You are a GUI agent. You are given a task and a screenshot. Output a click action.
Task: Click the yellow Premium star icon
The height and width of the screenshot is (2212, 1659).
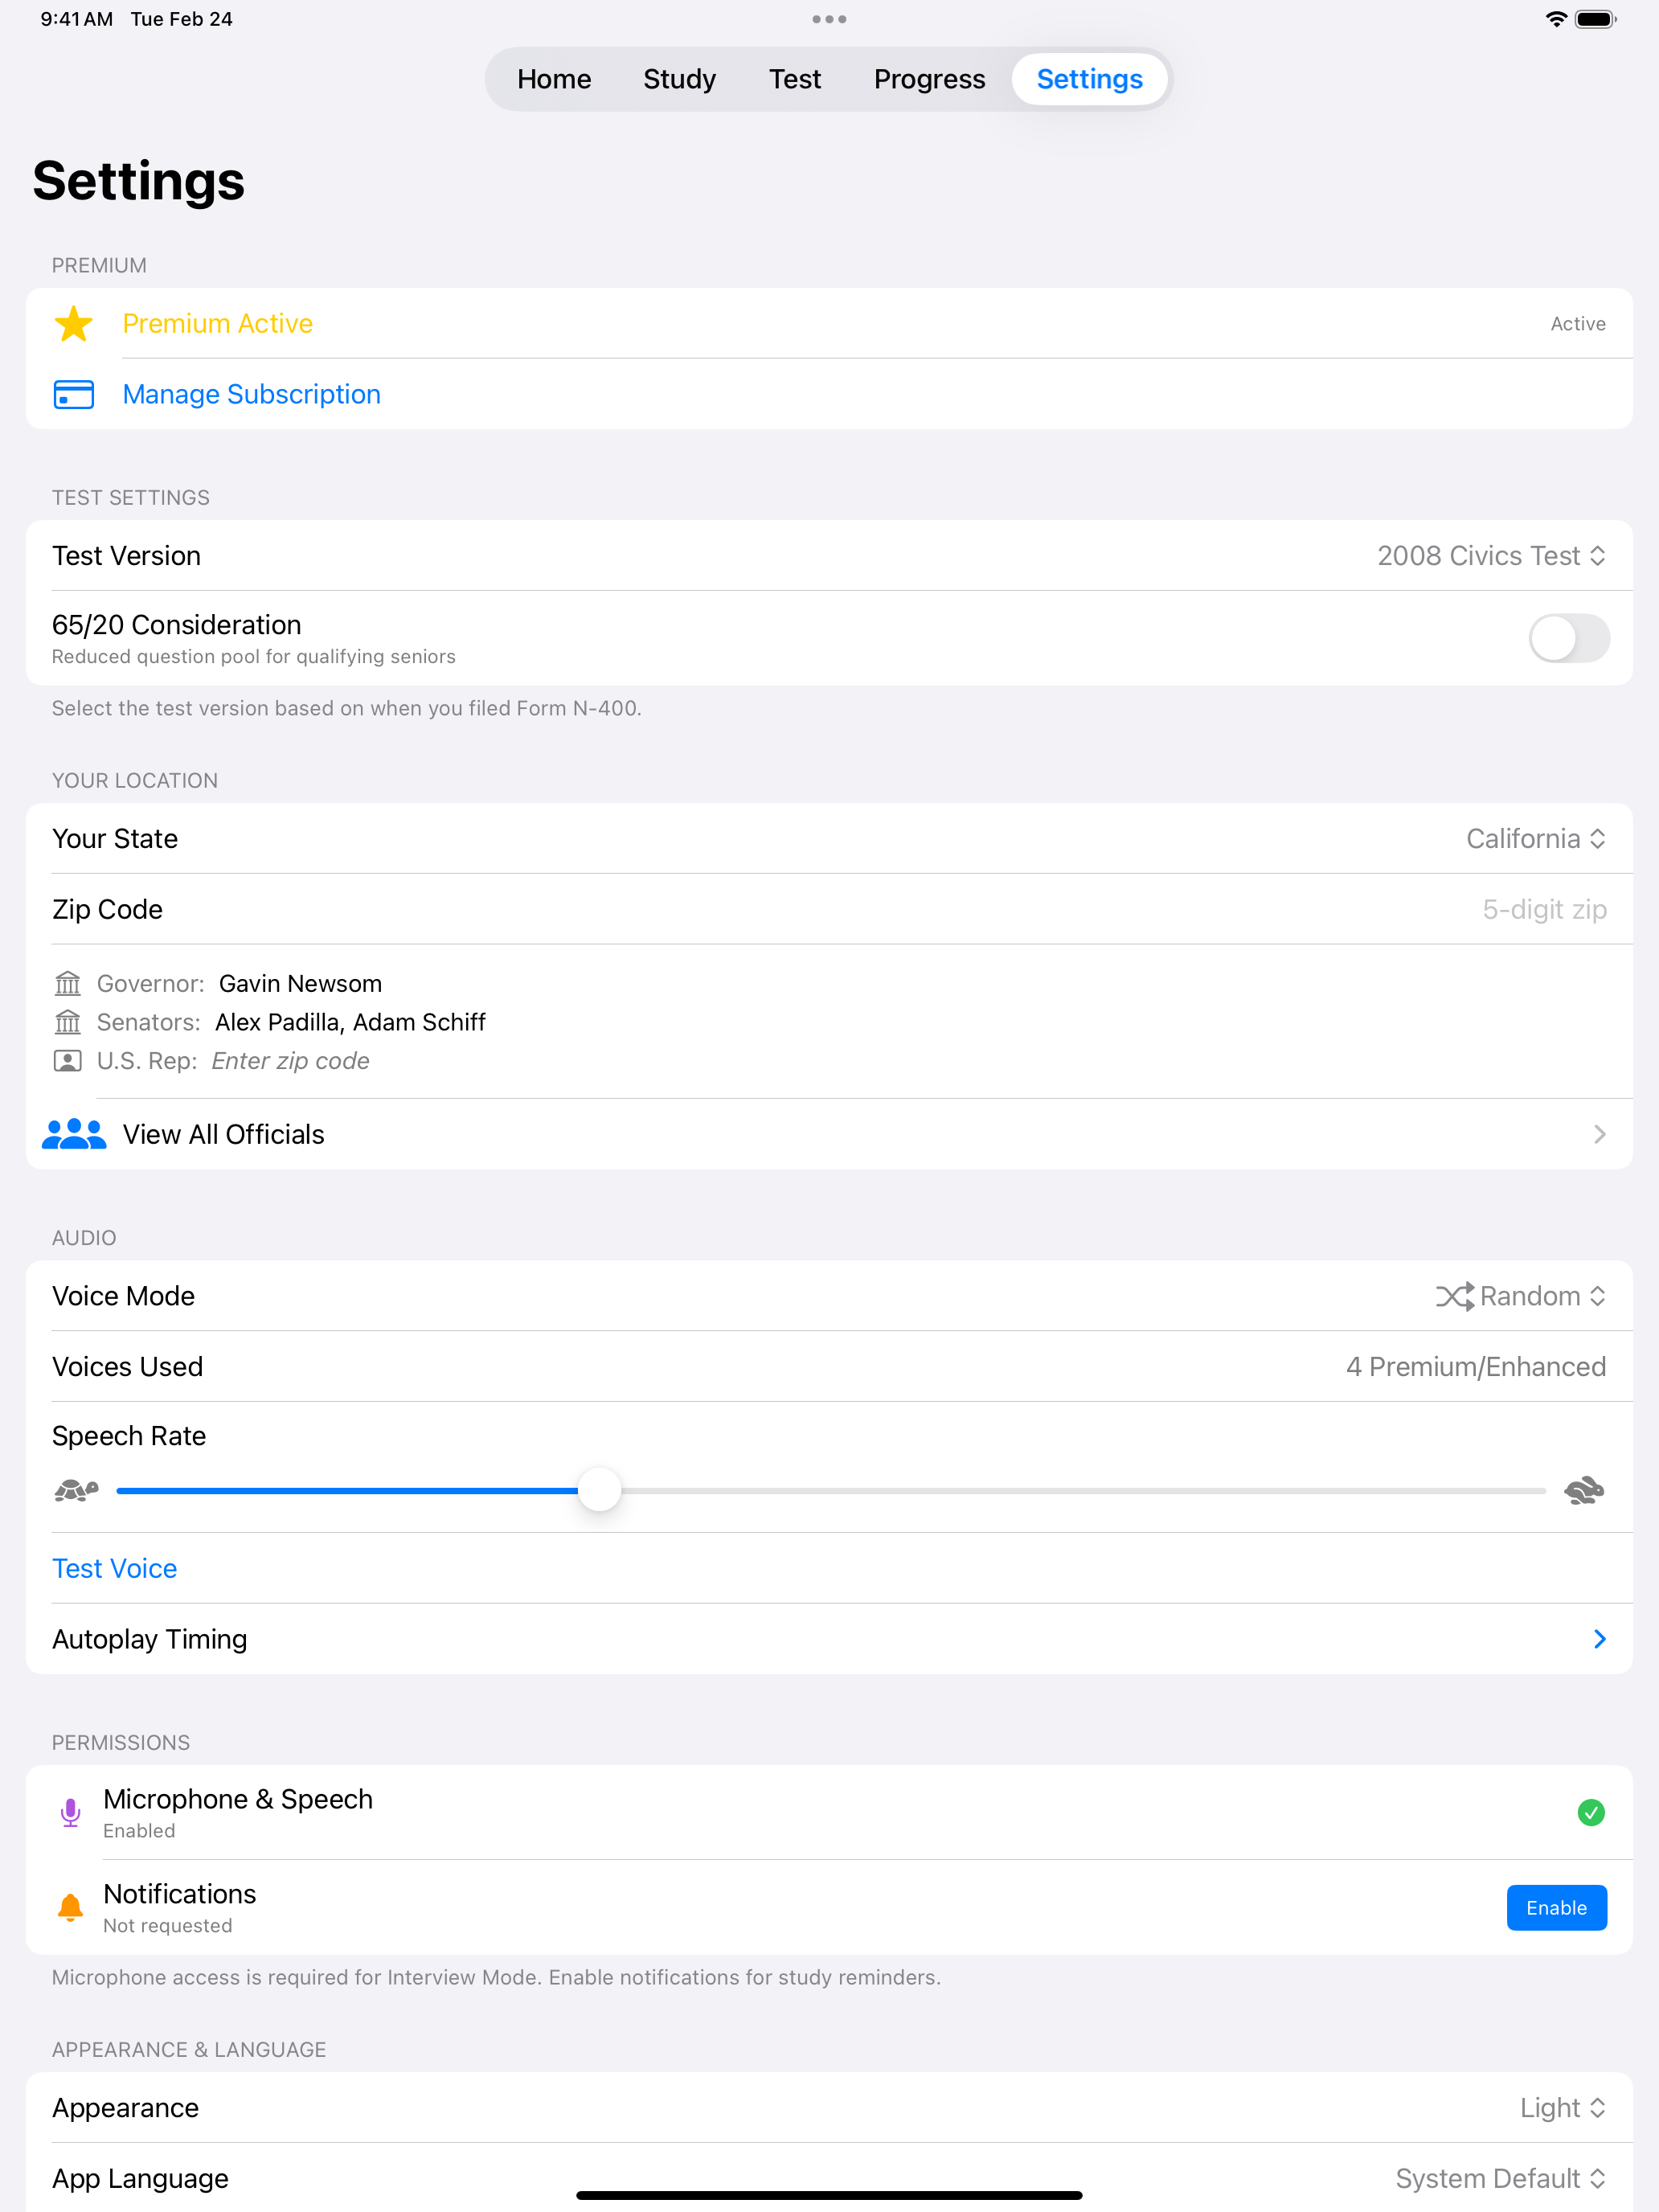tap(73, 324)
